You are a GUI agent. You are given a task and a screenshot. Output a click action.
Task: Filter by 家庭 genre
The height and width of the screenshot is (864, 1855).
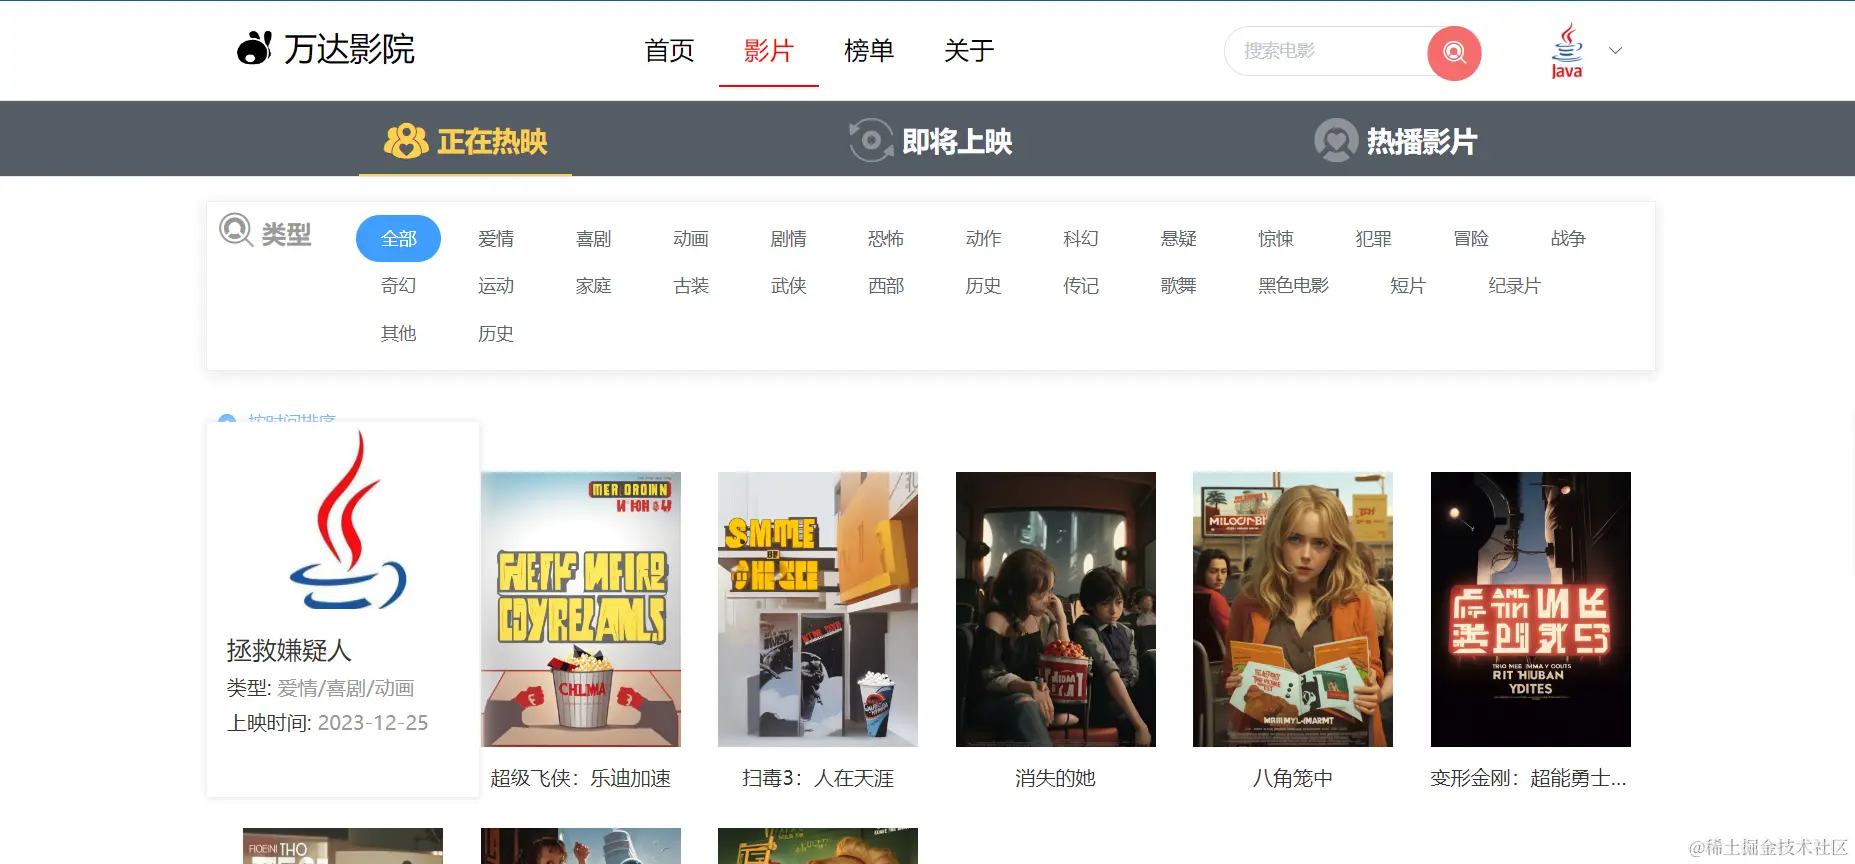(x=593, y=285)
